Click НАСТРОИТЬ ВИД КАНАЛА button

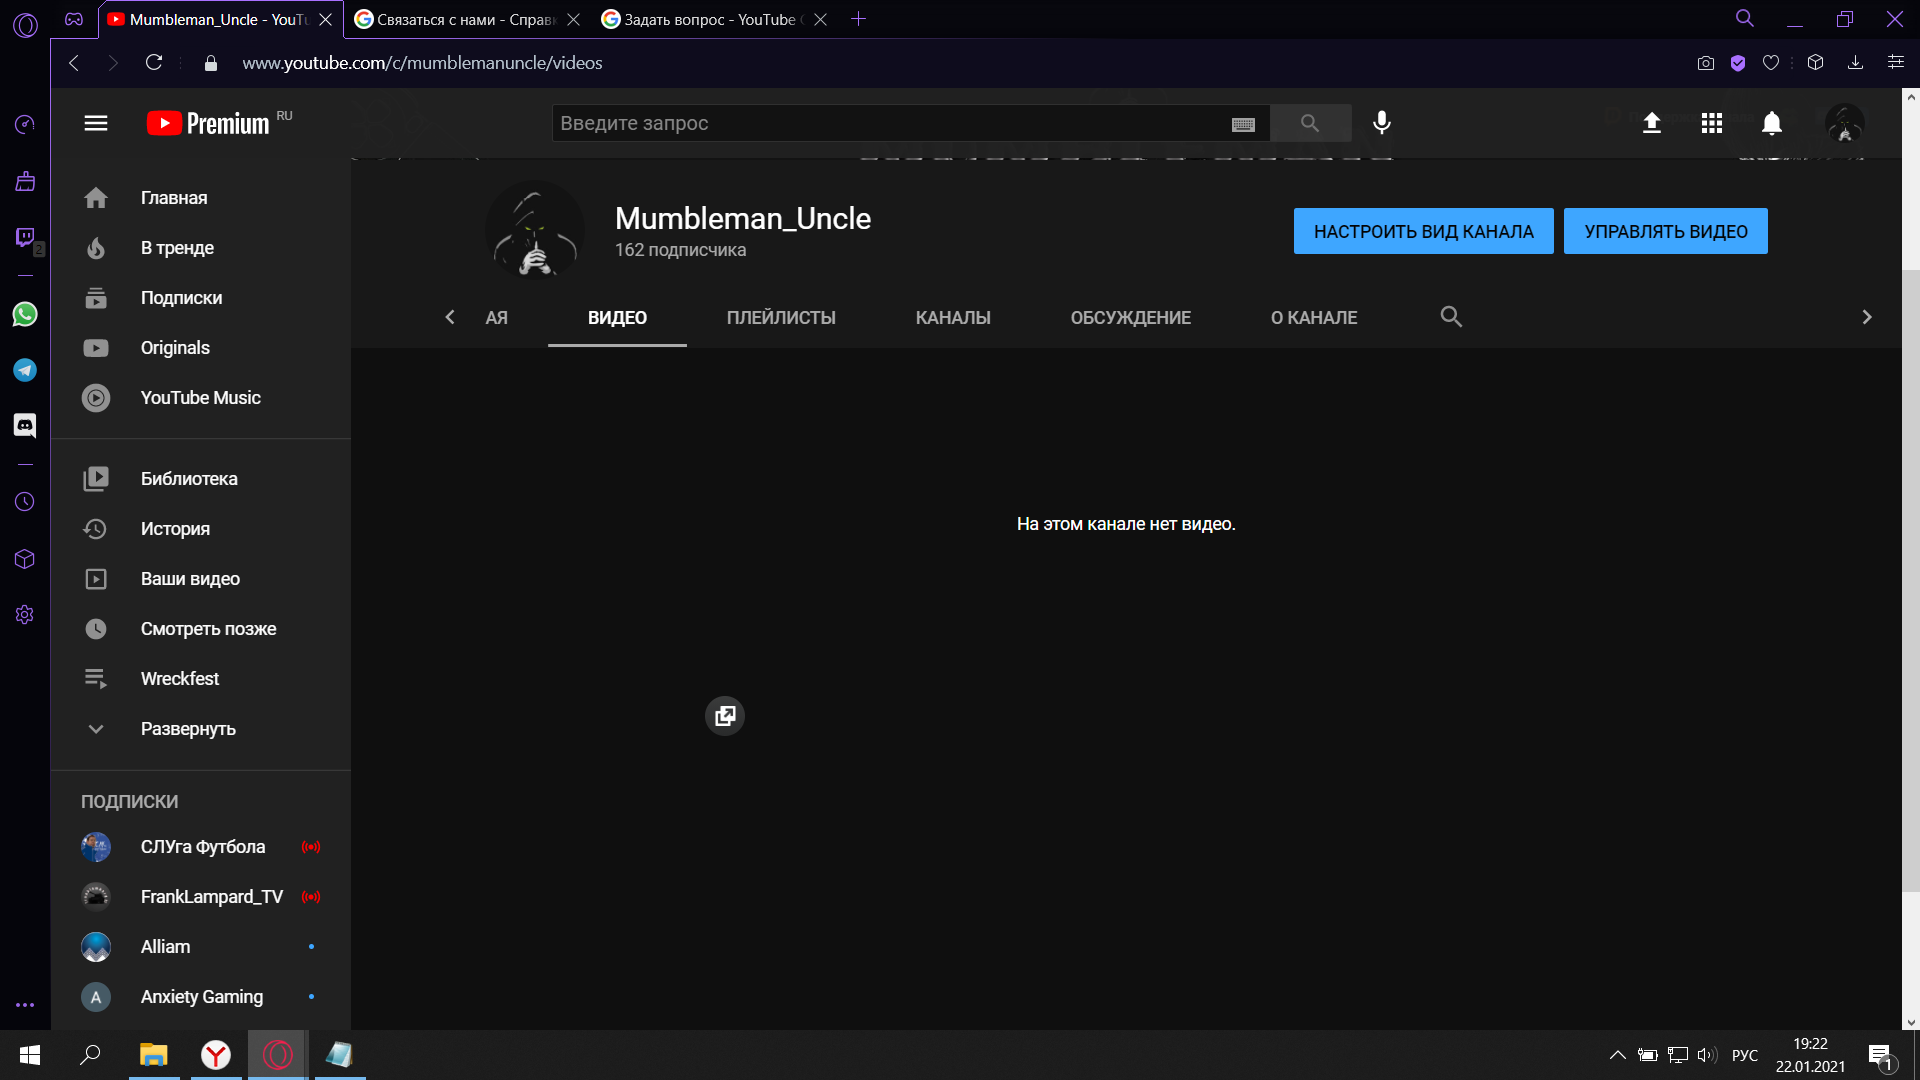1424,231
